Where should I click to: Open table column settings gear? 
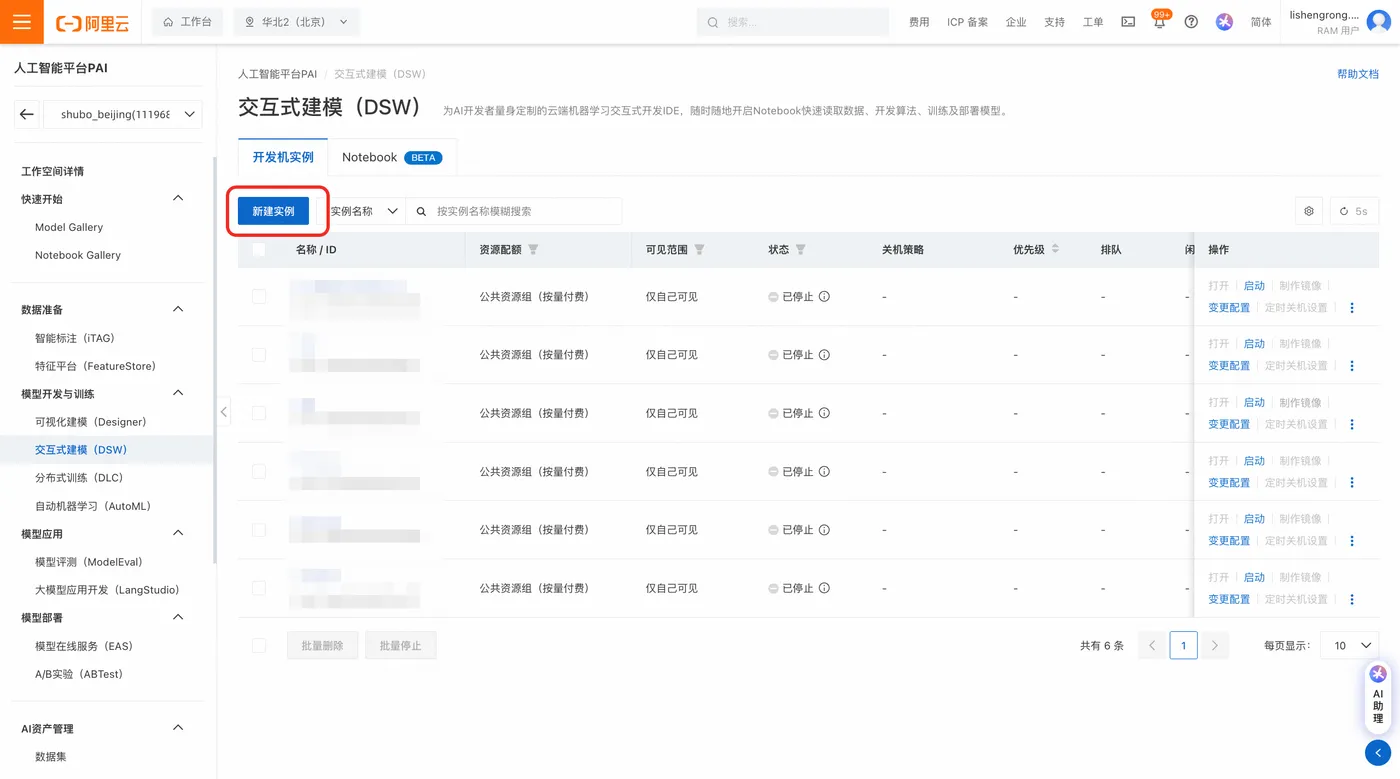pos(1309,211)
